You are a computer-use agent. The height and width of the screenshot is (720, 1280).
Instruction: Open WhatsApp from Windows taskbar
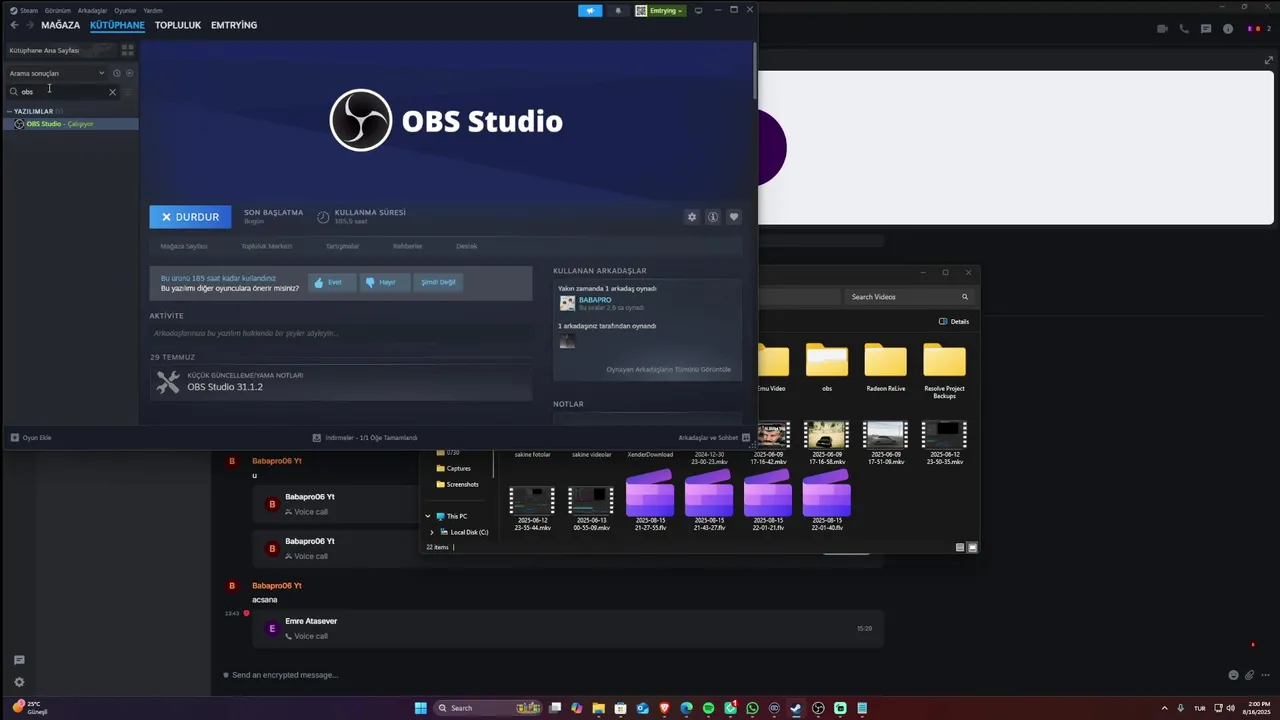click(752, 708)
